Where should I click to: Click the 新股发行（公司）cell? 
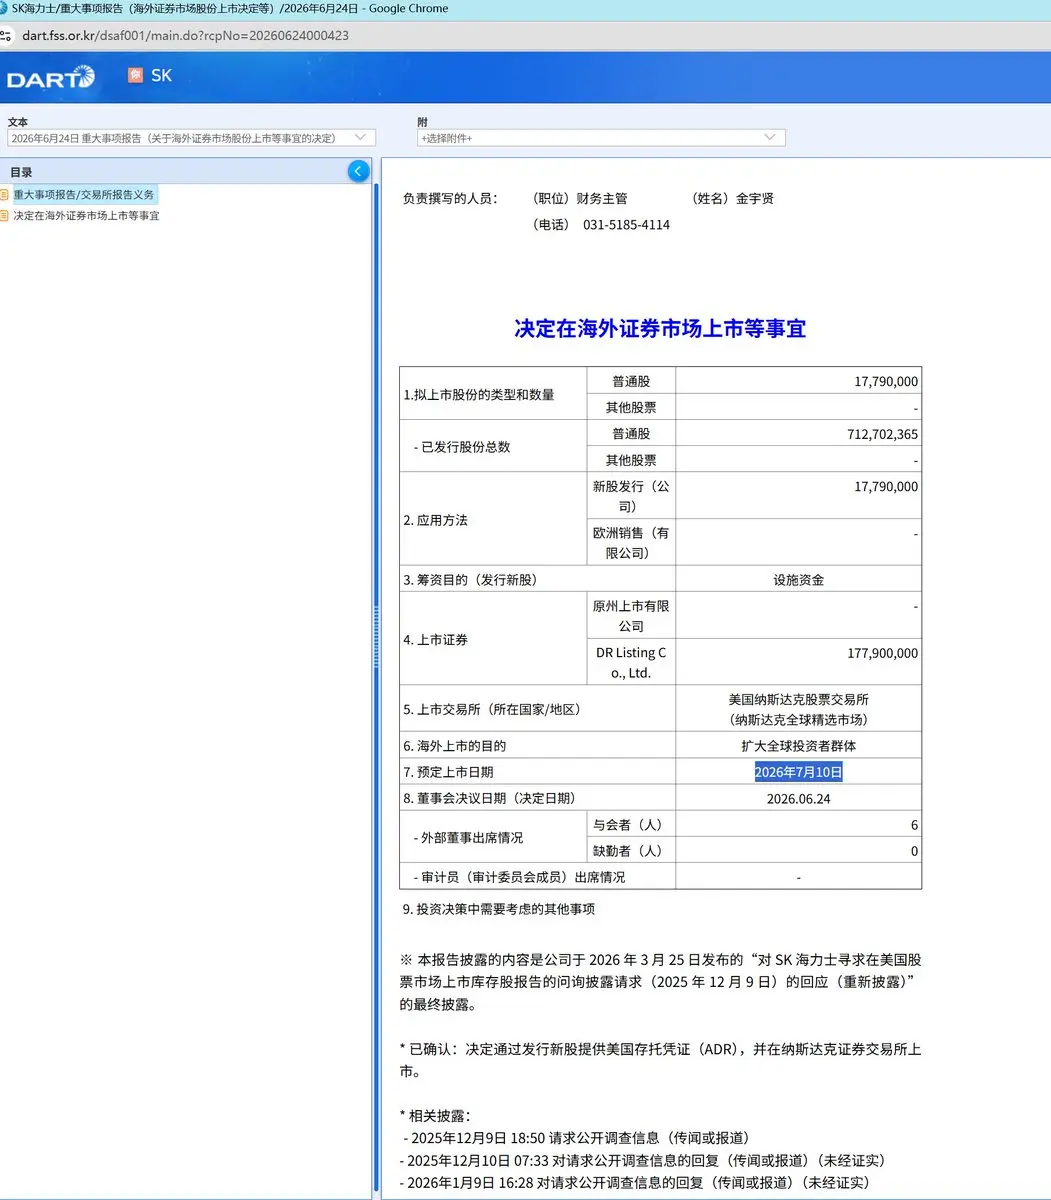pos(631,496)
